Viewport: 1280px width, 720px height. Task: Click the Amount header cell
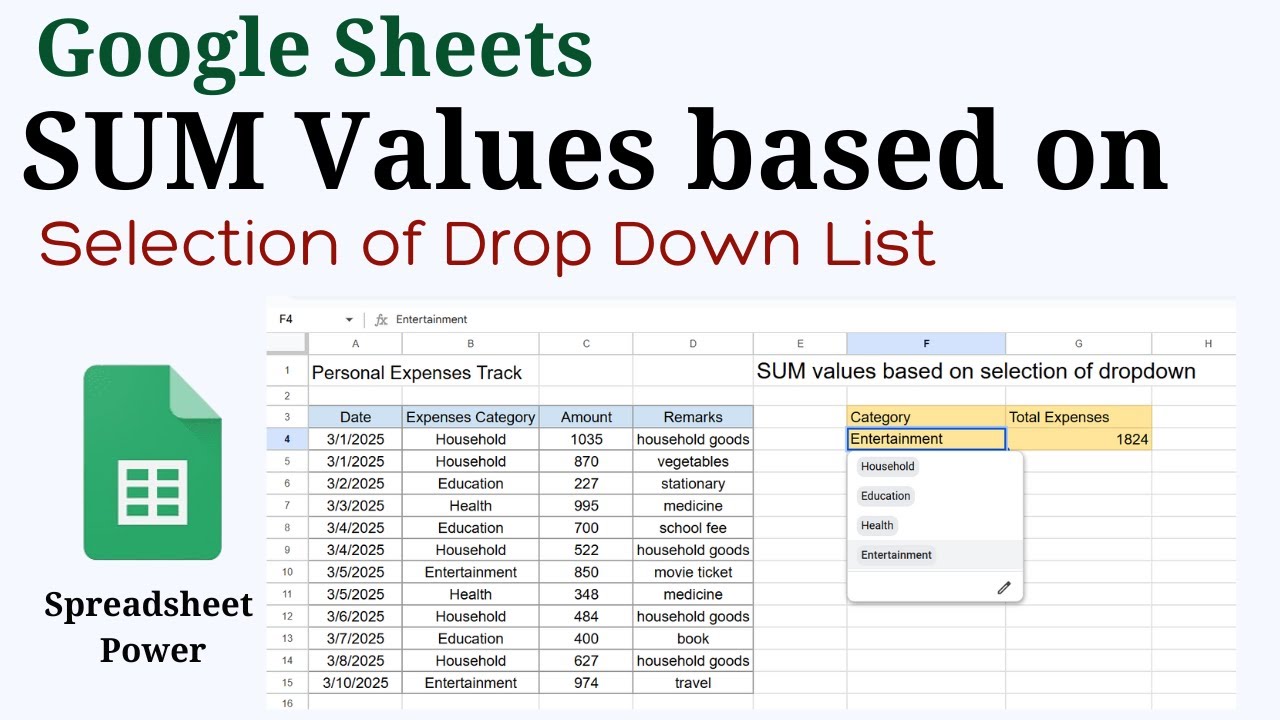coord(586,417)
